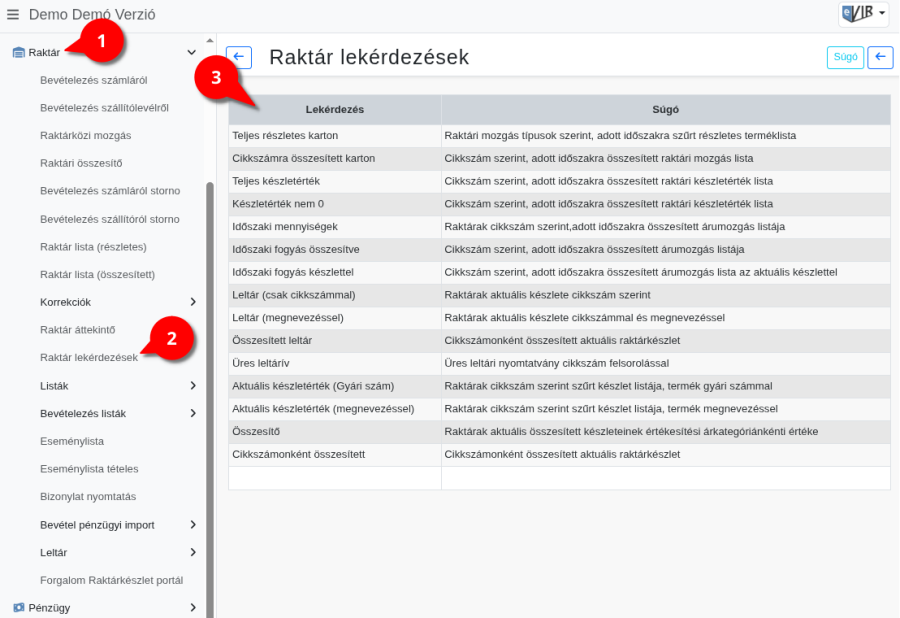Open Eseménylista tételes menu item

(x=89, y=469)
